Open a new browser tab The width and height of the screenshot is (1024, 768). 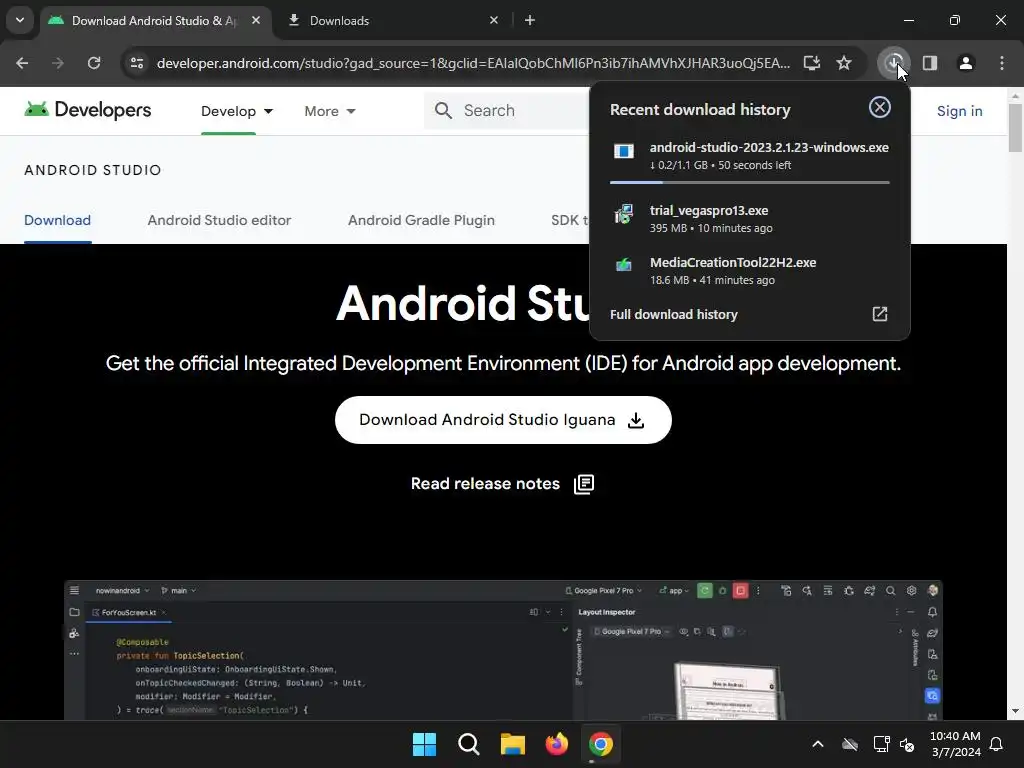(x=530, y=20)
